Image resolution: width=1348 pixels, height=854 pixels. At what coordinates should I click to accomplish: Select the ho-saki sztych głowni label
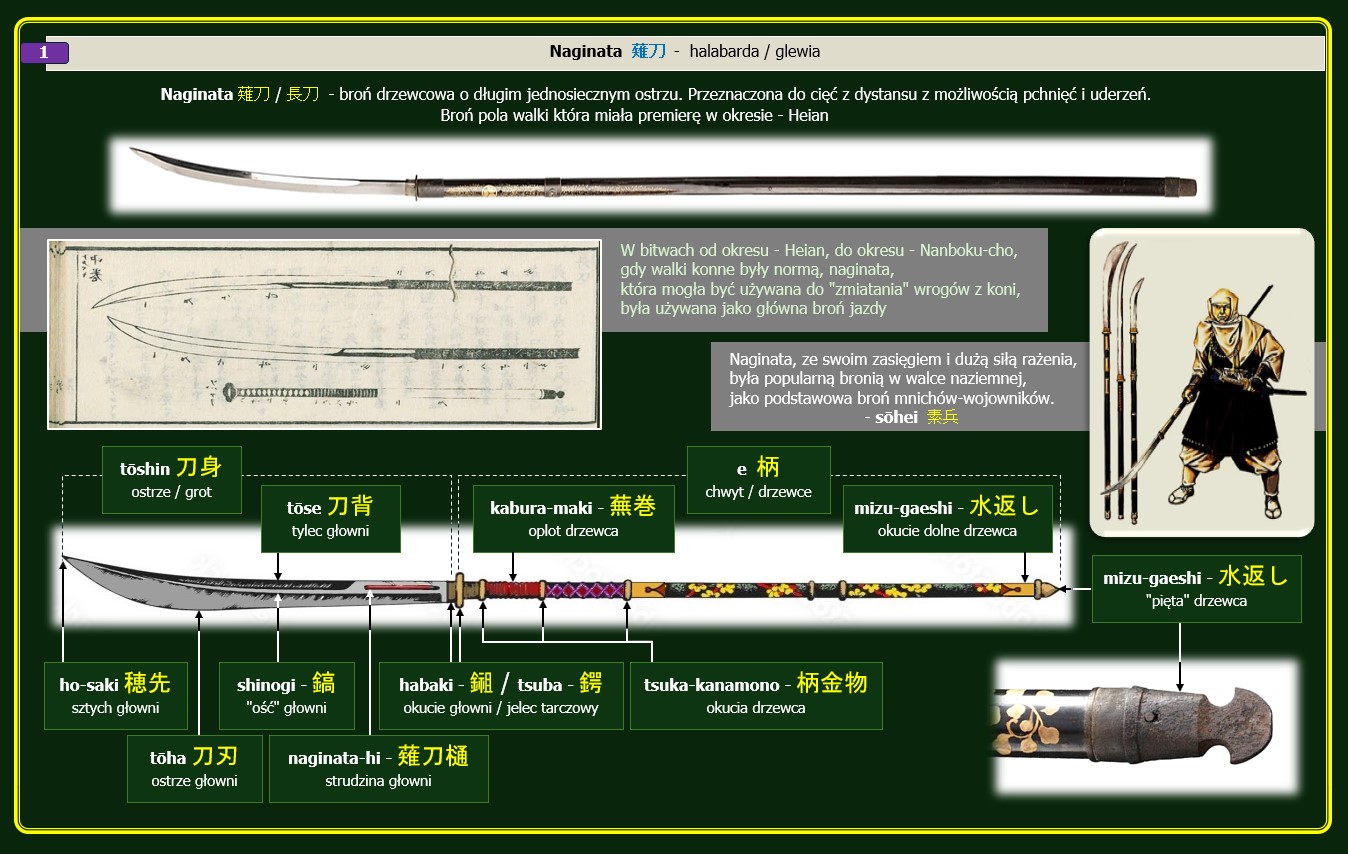point(115,695)
